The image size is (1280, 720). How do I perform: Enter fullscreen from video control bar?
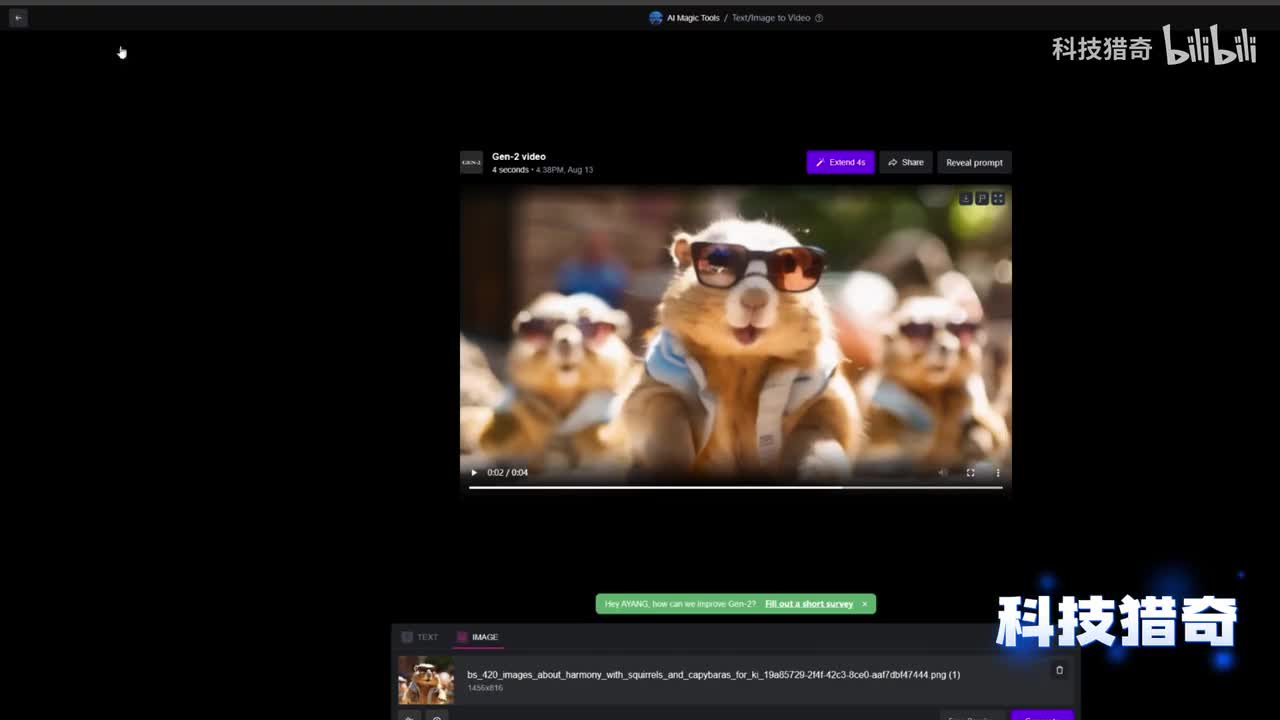[970, 473]
